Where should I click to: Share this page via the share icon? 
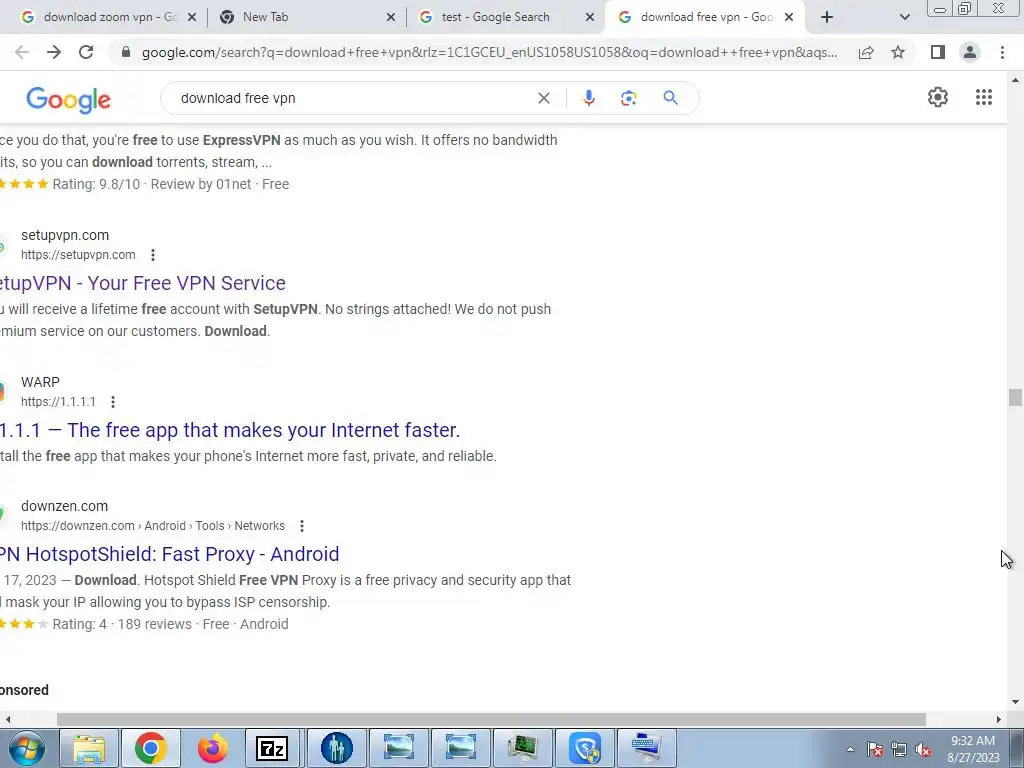point(866,52)
